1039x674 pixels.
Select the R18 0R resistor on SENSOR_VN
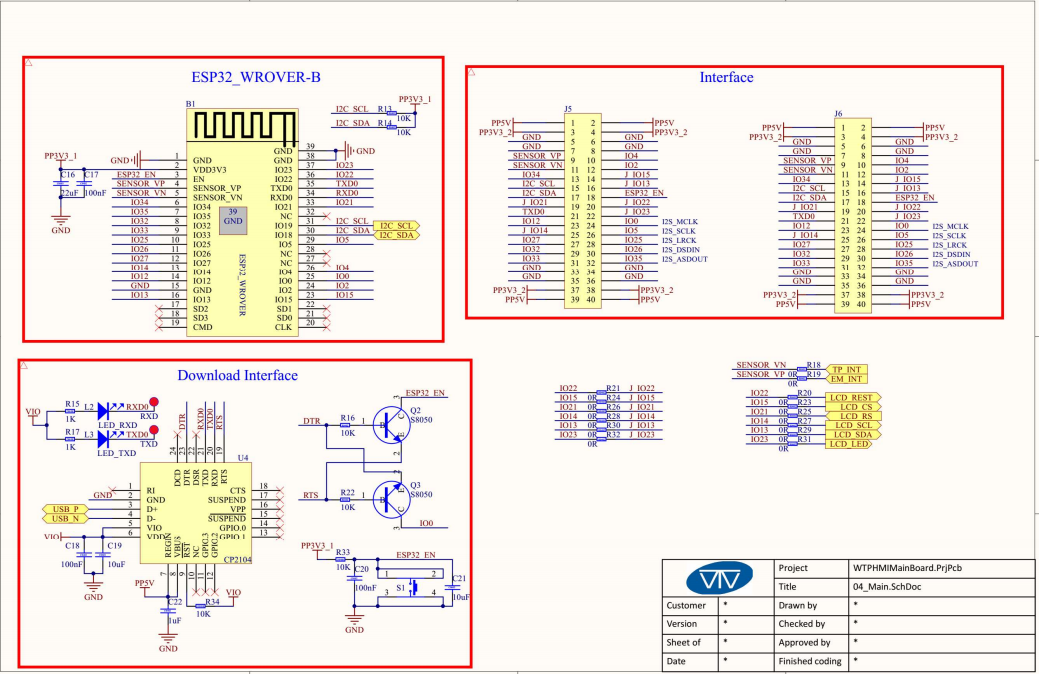[802, 370]
